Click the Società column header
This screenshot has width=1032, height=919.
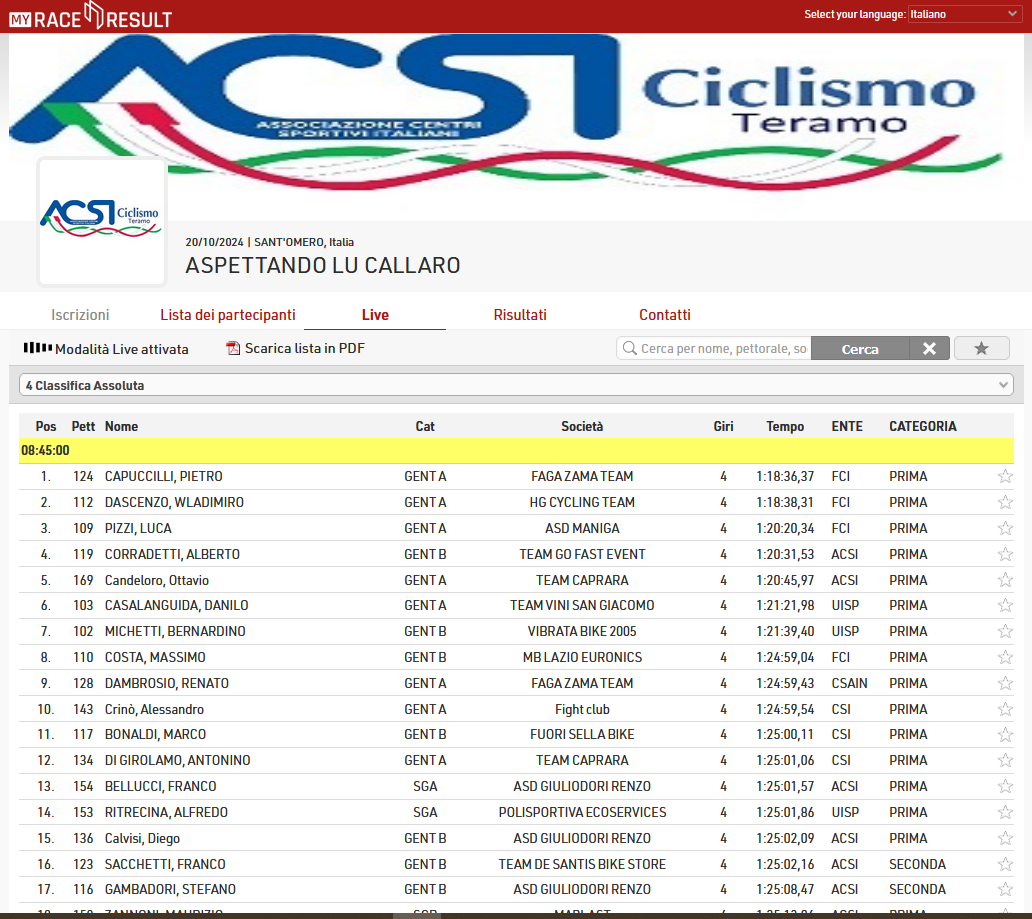pos(582,426)
